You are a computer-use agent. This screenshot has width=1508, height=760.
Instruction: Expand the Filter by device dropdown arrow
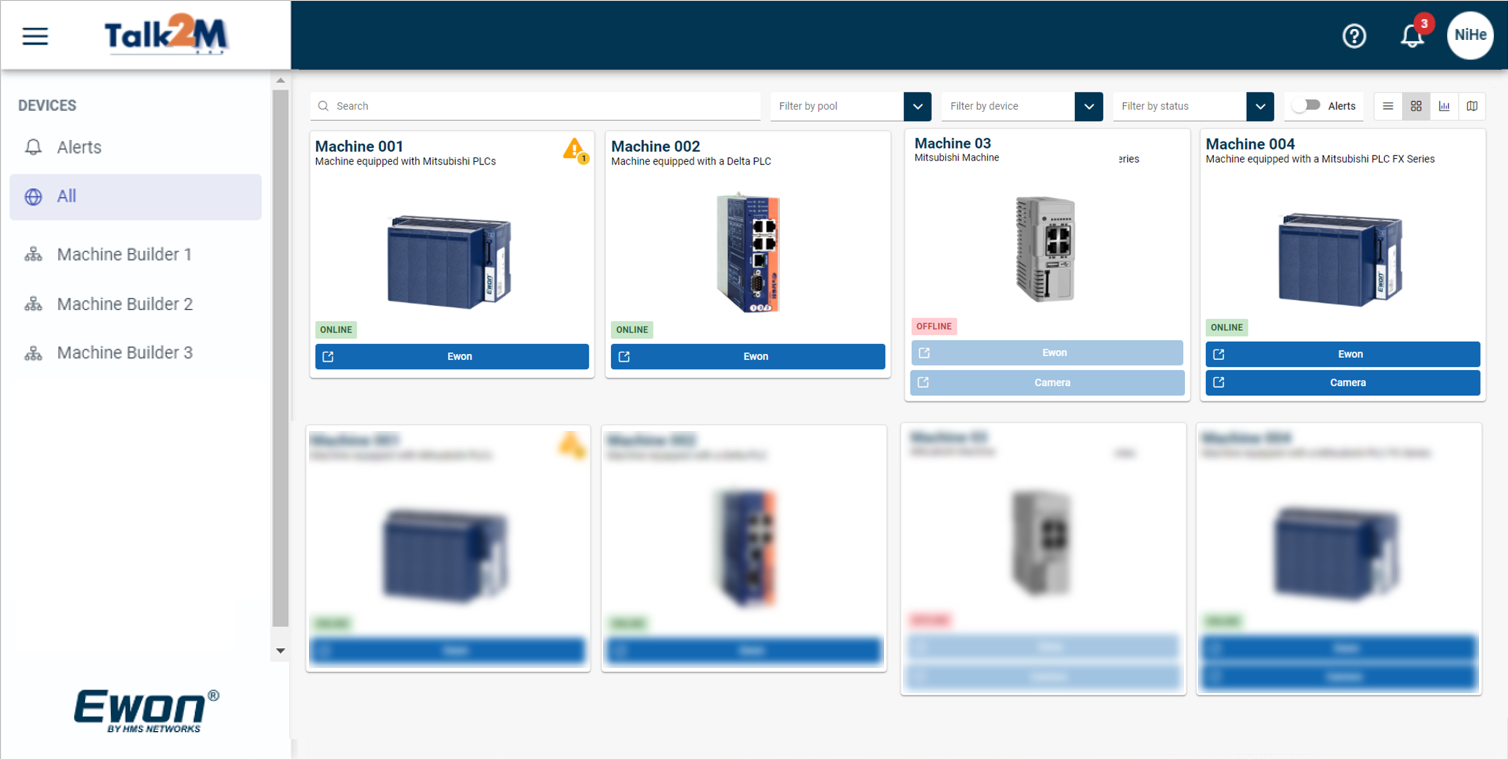1089,106
